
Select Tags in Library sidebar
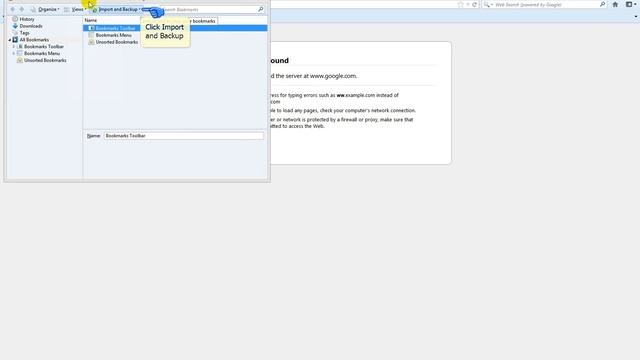[24, 33]
